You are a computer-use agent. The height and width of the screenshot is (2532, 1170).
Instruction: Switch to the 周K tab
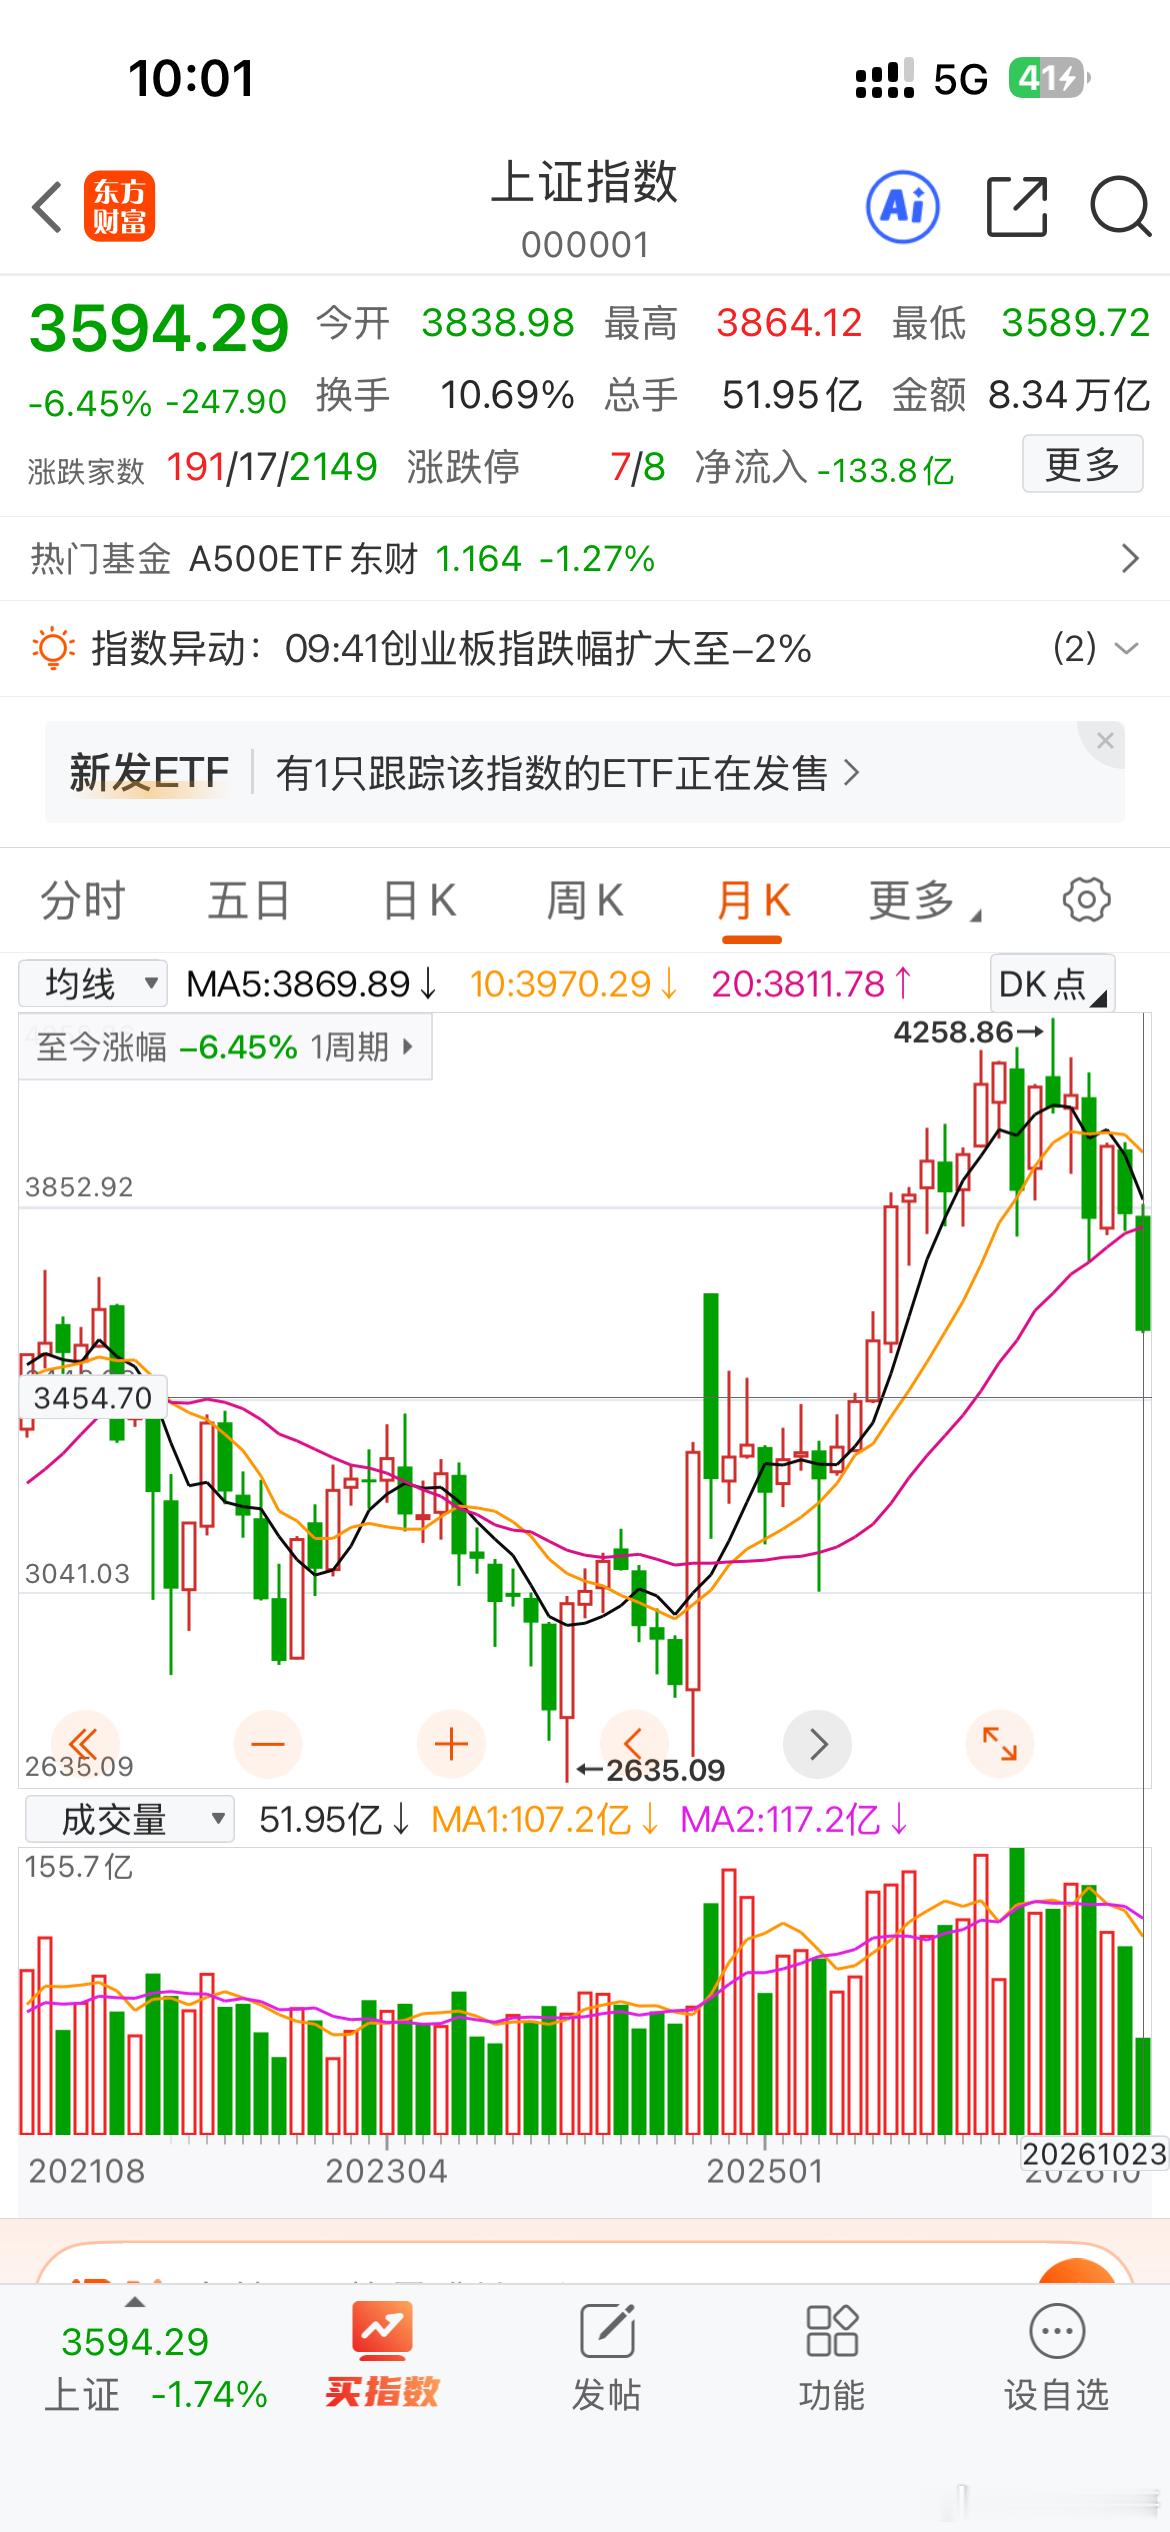pyautogui.click(x=585, y=900)
